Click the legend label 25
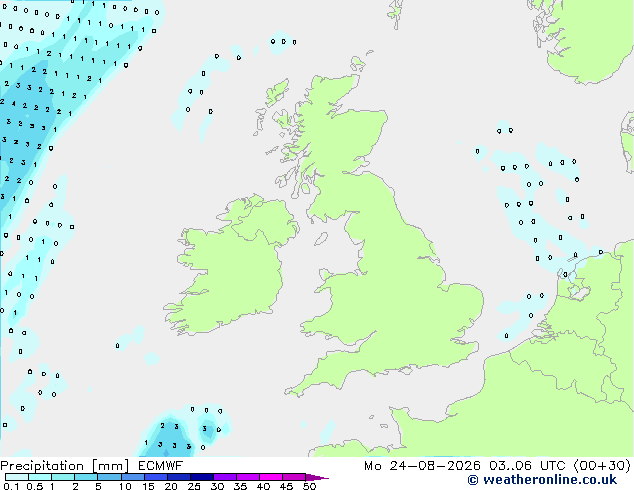634x490 pixels. click(194, 486)
